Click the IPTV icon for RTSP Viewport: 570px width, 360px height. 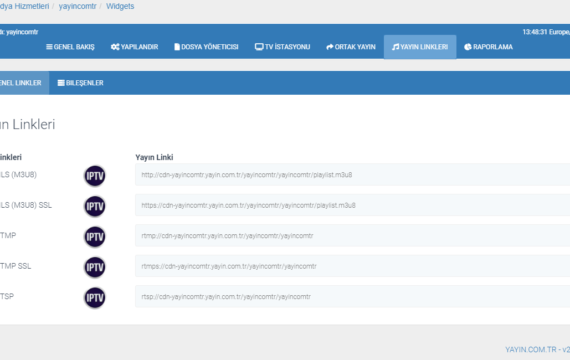95,298
